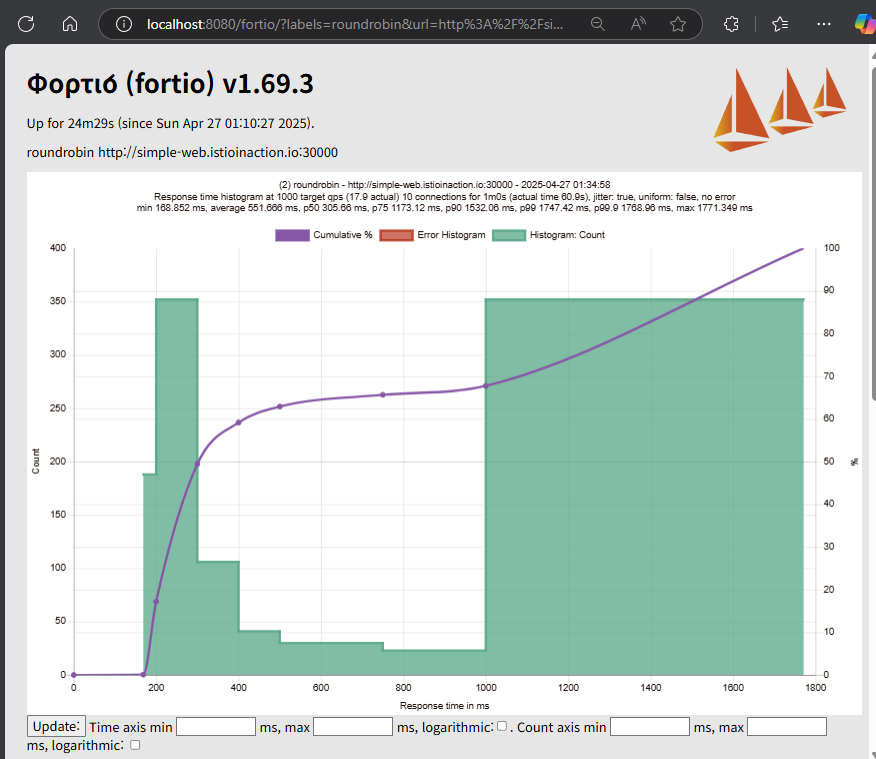This screenshot has height=759, width=876.
Task: Click cumulative curve point at 200 ms
Action: (156, 602)
